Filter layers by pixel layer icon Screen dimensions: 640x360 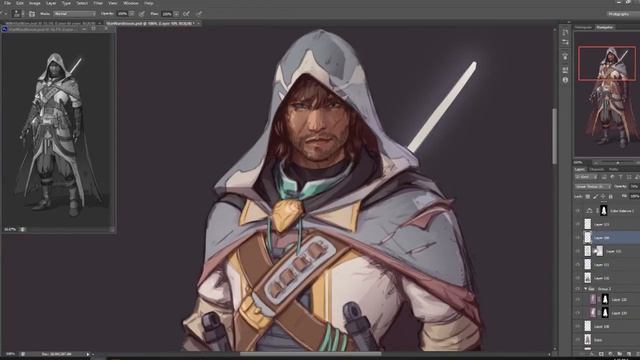pyautogui.click(x=604, y=177)
